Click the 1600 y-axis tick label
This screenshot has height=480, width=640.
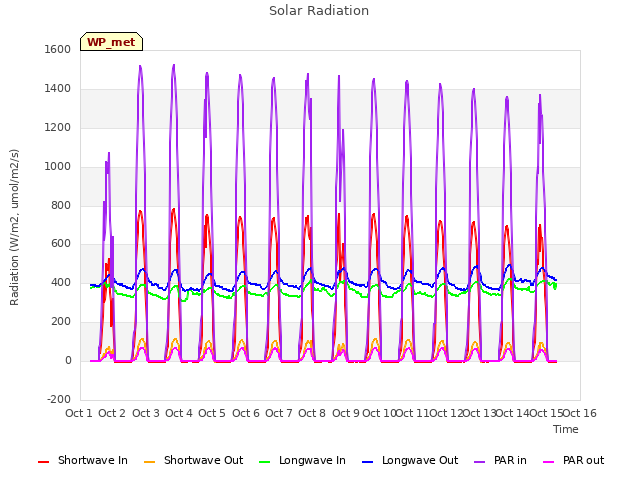[x=58, y=49]
